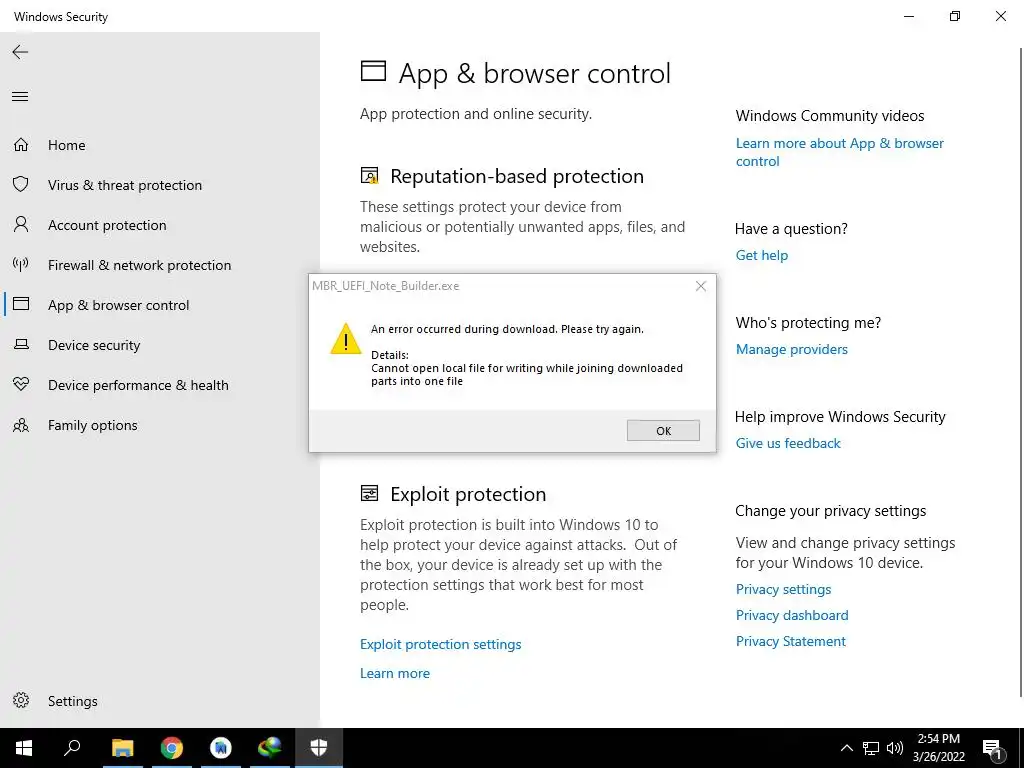Open the hamburger navigation menu
Viewport: 1024px width, 768px height.
pos(20,97)
